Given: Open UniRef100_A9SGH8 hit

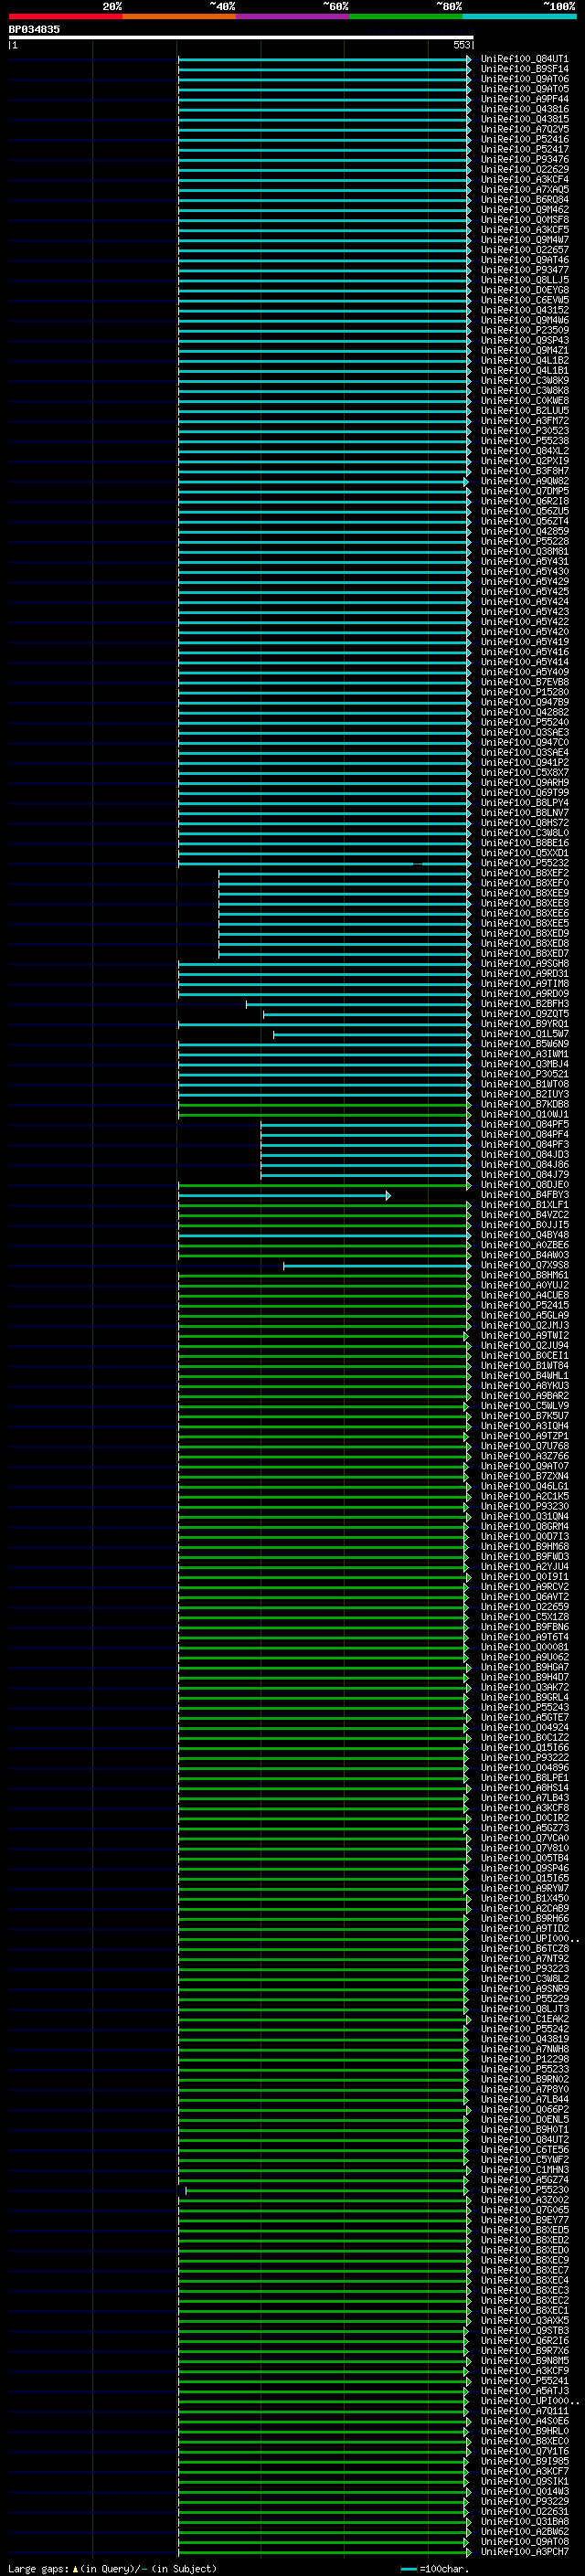Looking at the screenshot, I should click(524, 963).
